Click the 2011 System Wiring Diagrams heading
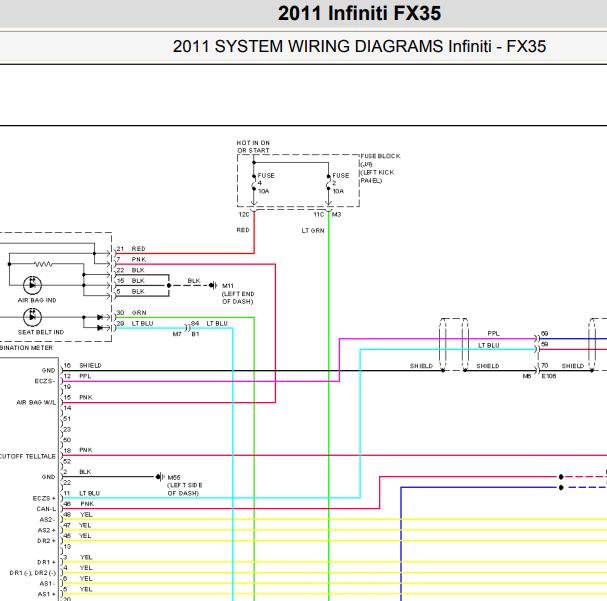 point(359,46)
